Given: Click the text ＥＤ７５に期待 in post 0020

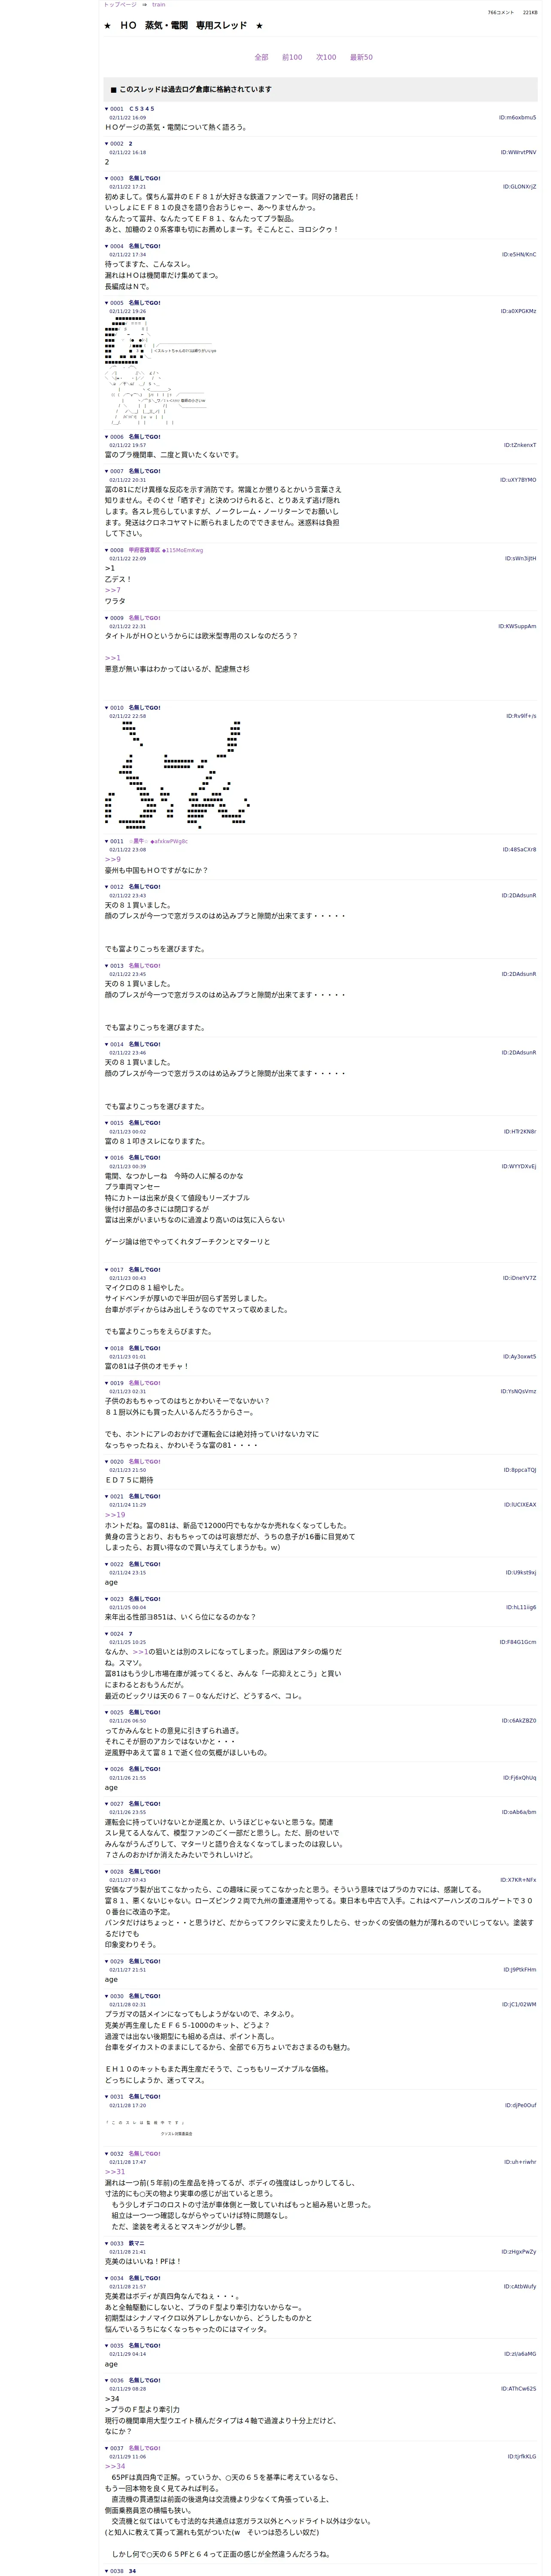Looking at the screenshot, I should 129,1480.
